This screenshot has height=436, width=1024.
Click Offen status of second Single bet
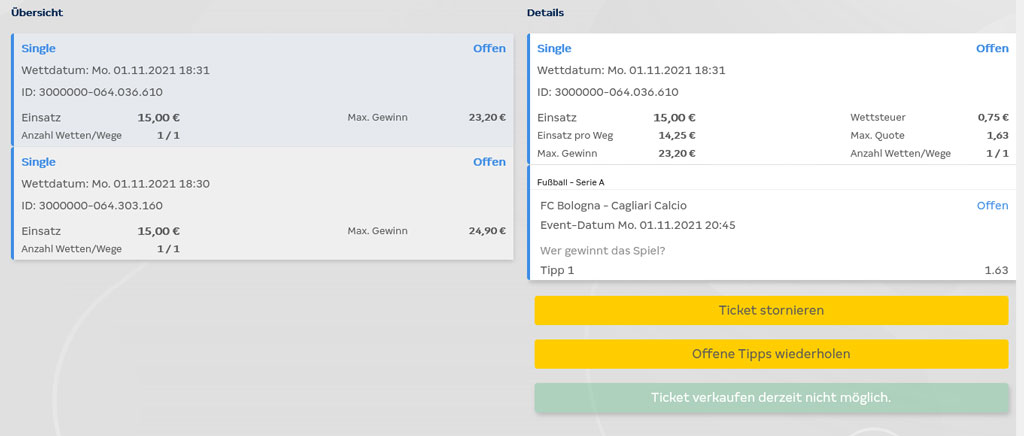tap(490, 162)
